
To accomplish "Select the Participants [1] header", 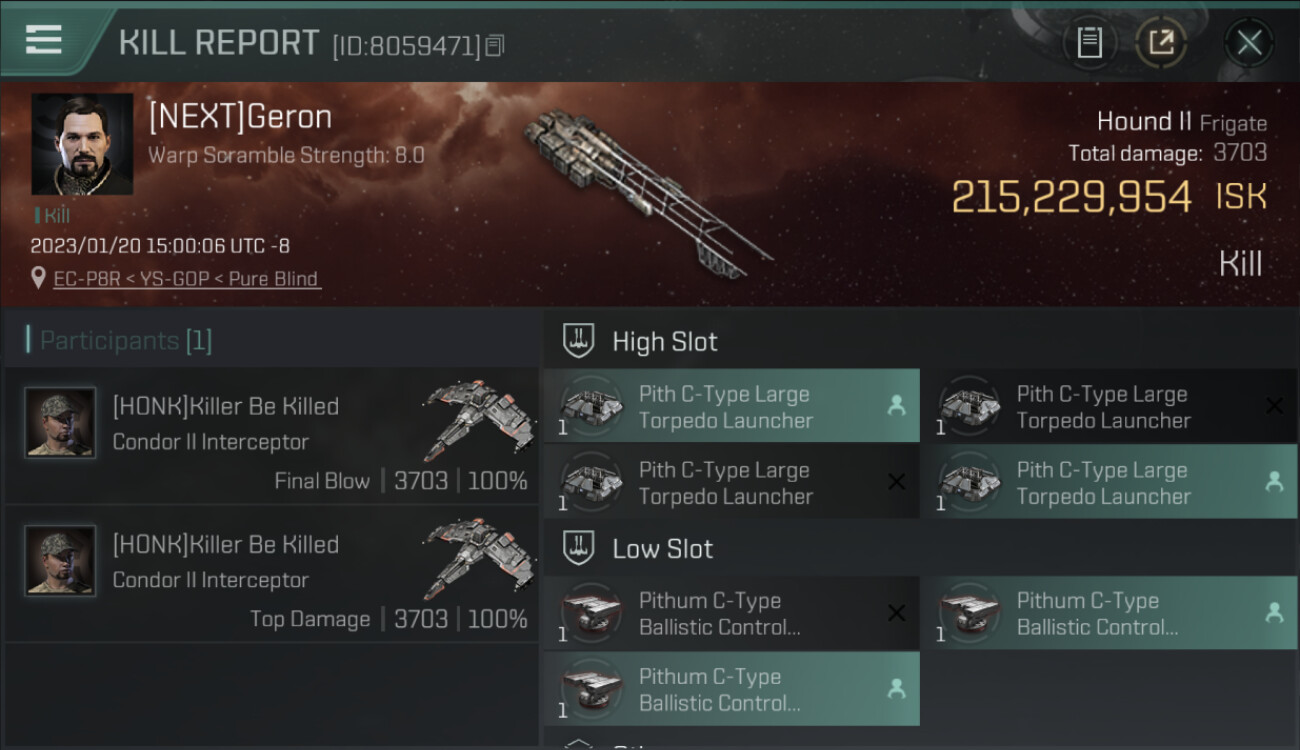I will pyautogui.click(x=126, y=341).
